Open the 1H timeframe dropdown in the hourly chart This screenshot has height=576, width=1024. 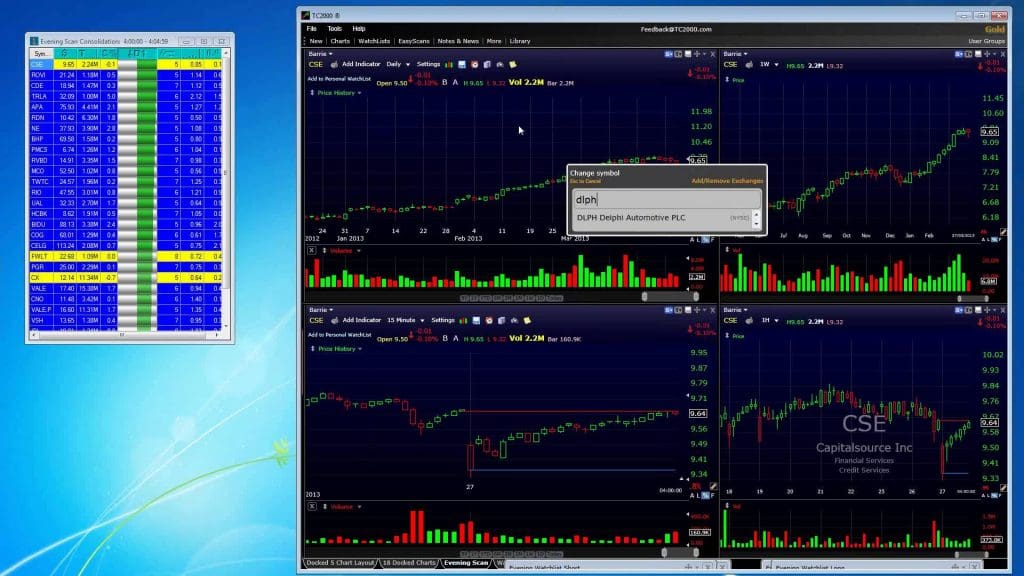[769, 321]
